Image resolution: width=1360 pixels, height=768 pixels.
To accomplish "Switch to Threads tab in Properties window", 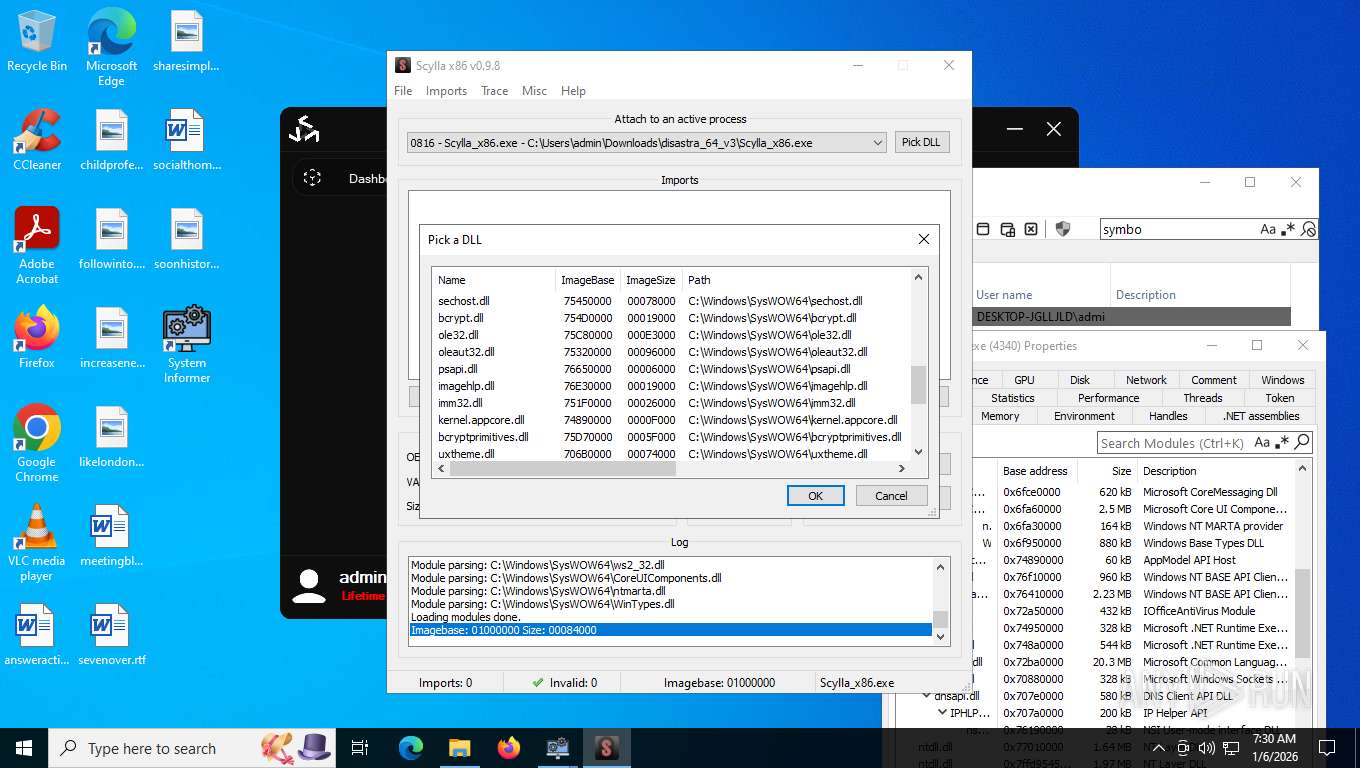I will click(1203, 398).
